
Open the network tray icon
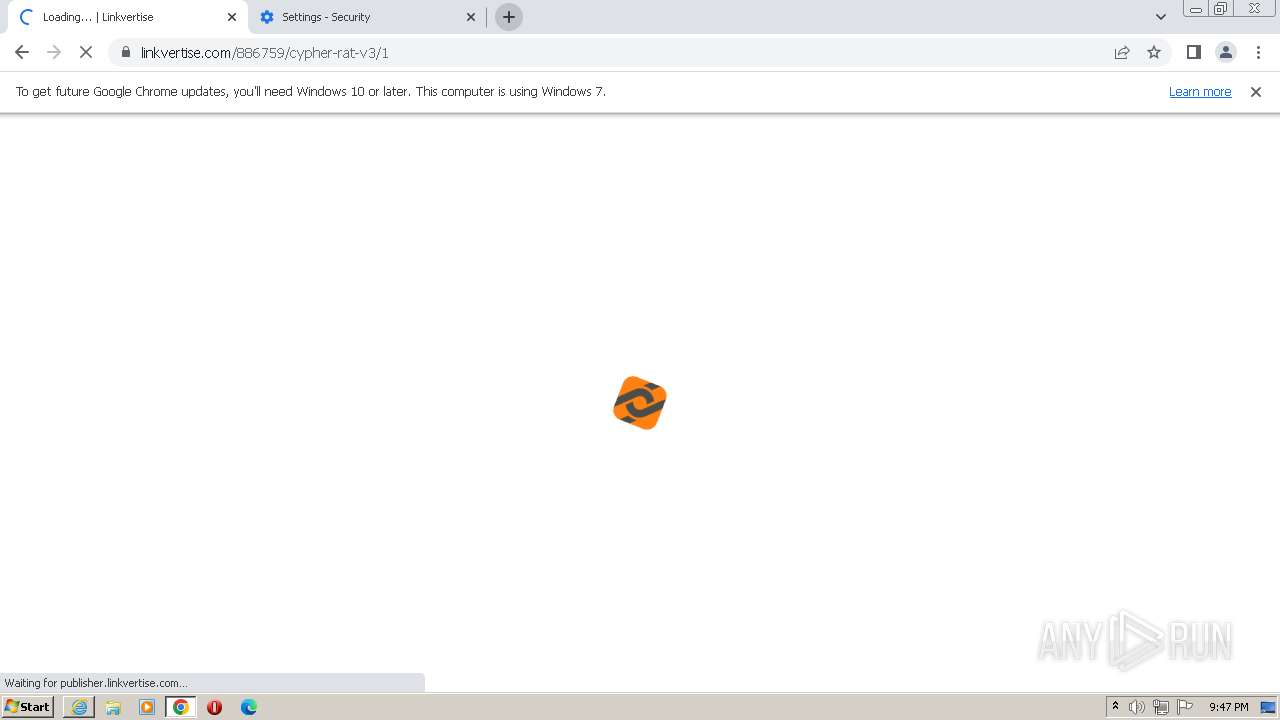point(1161,707)
